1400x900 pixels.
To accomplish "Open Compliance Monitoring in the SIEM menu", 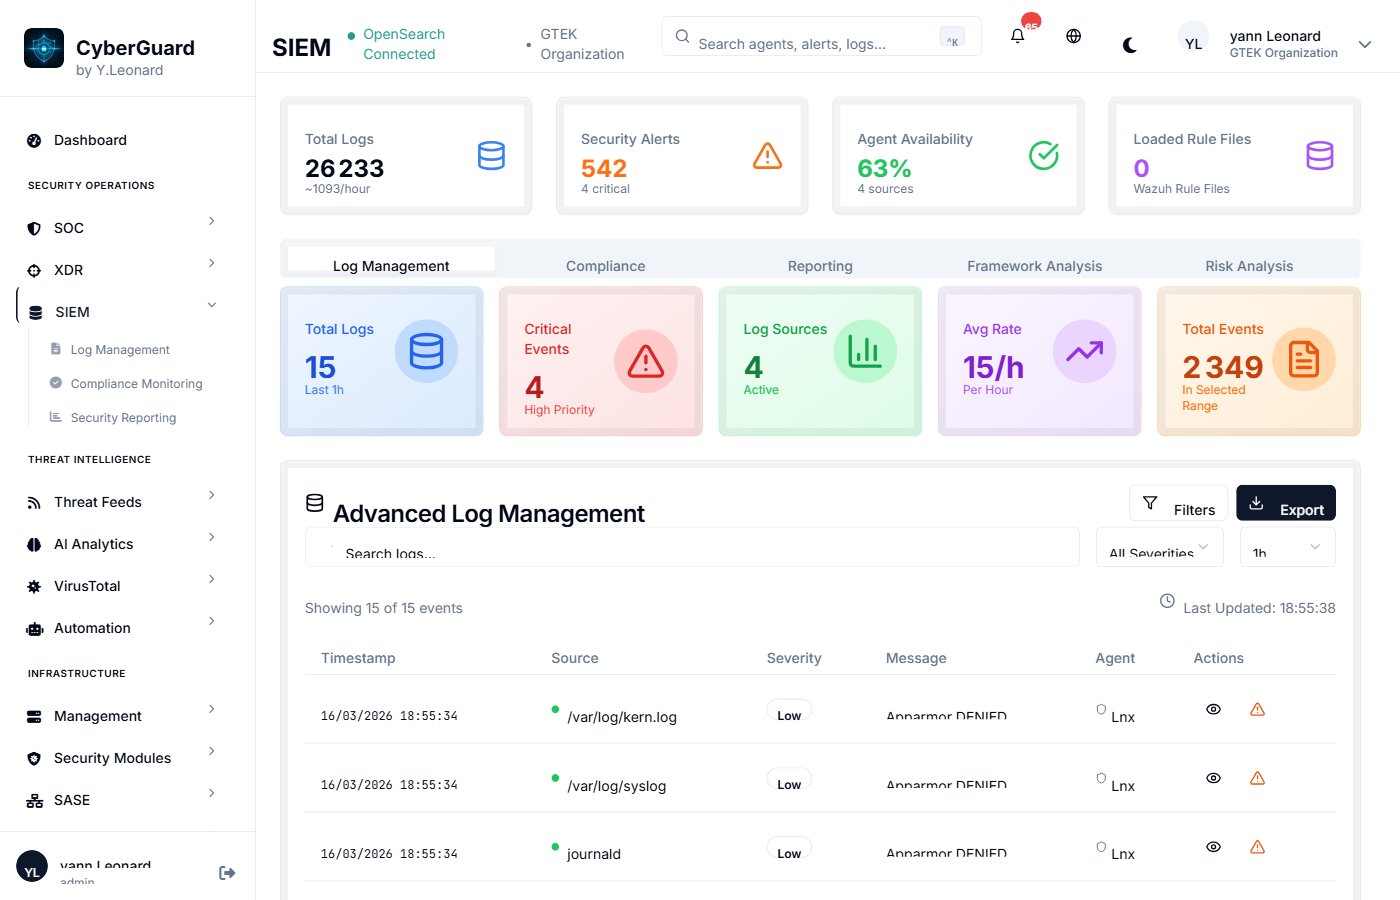I will click(x=135, y=383).
